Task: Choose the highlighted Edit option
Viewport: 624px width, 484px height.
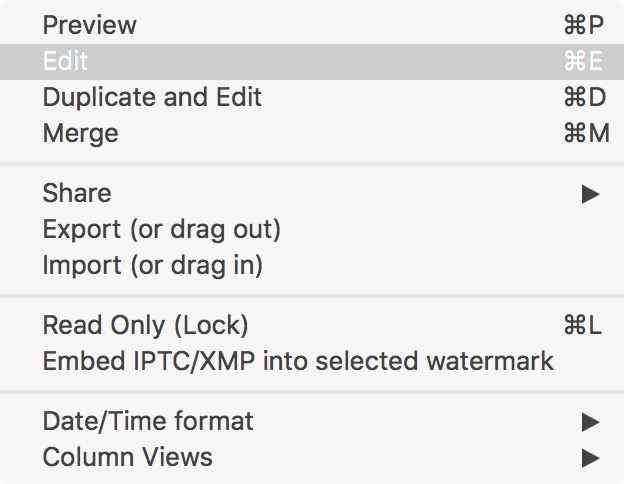Action: (65, 61)
